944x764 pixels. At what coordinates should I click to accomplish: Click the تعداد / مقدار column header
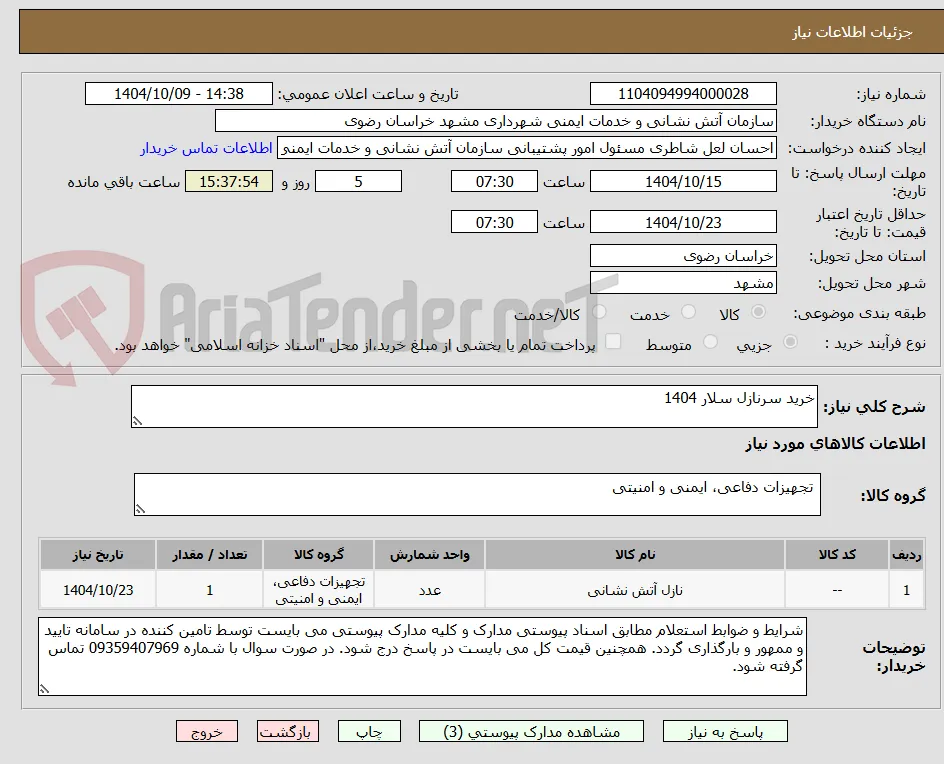(210, 554)
